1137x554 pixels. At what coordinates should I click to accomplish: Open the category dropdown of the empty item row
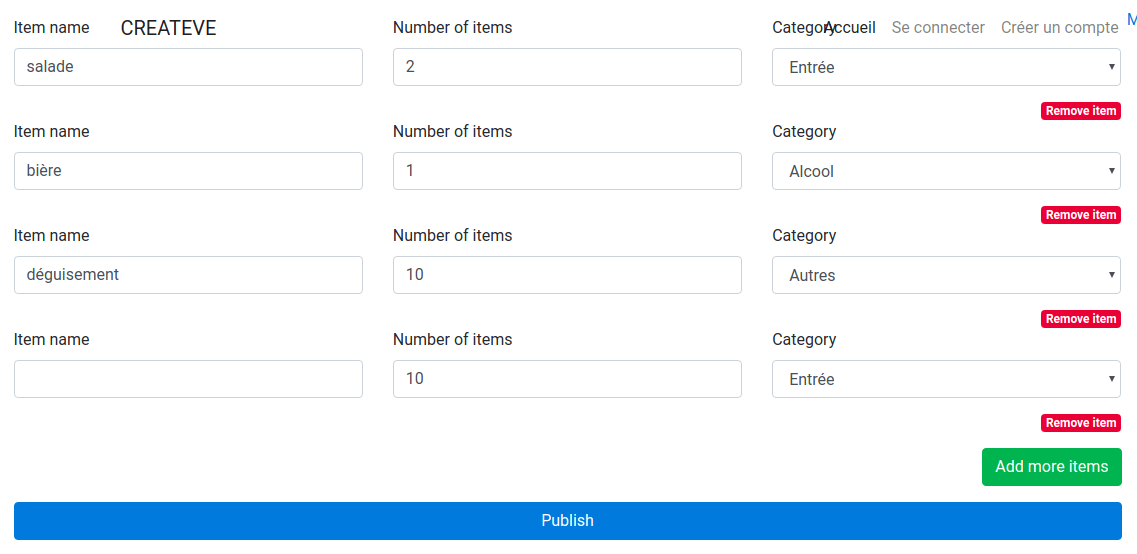click(x=946, y=379)
